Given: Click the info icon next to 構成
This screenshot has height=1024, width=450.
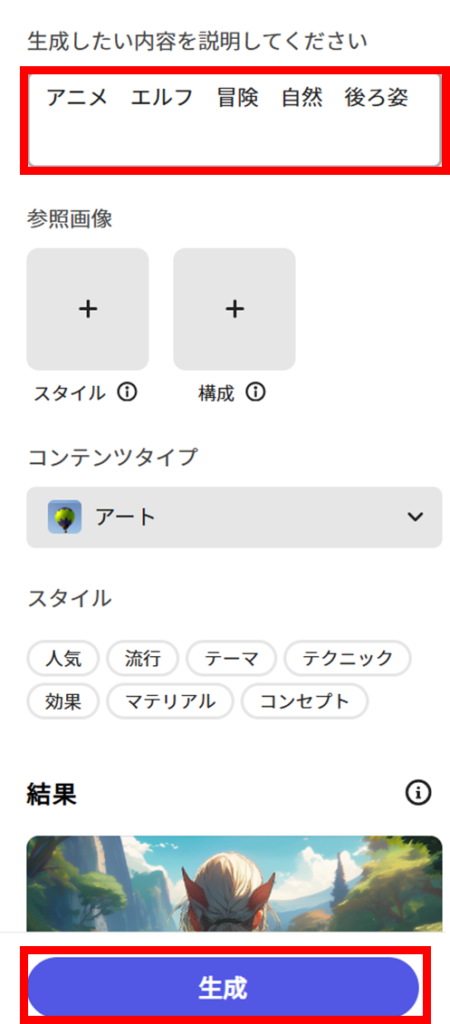Looking at the screenshot, I should point(256,392).
